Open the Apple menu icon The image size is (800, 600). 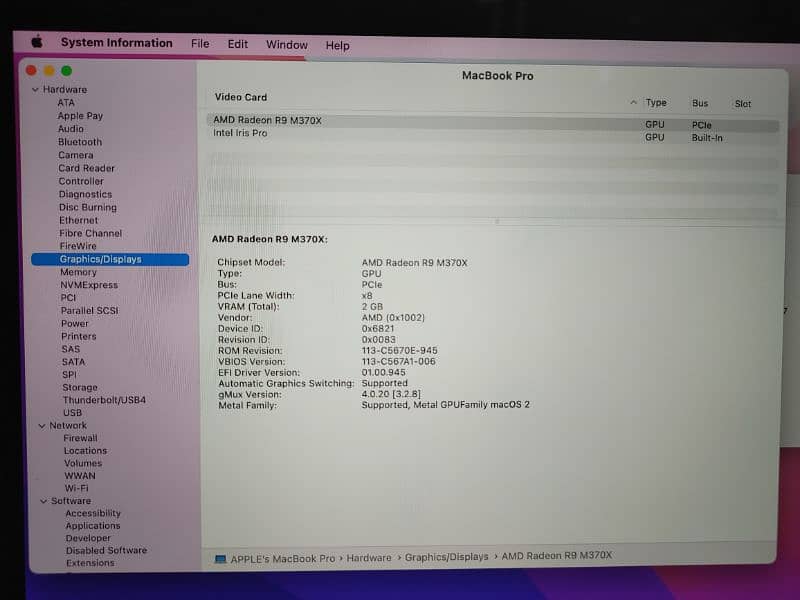pos(37,43)
